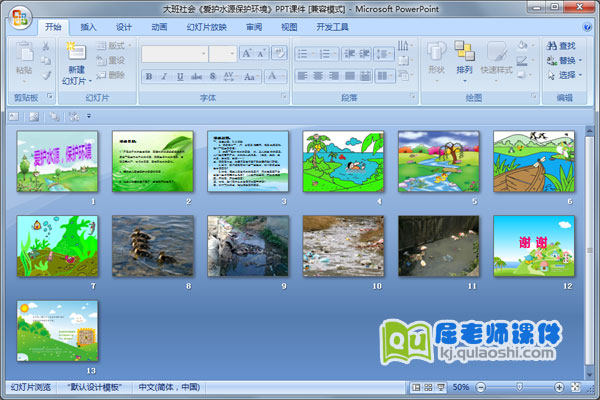Click the PowerPoint Help question icon
600x400 pixels.
(586, 27)
